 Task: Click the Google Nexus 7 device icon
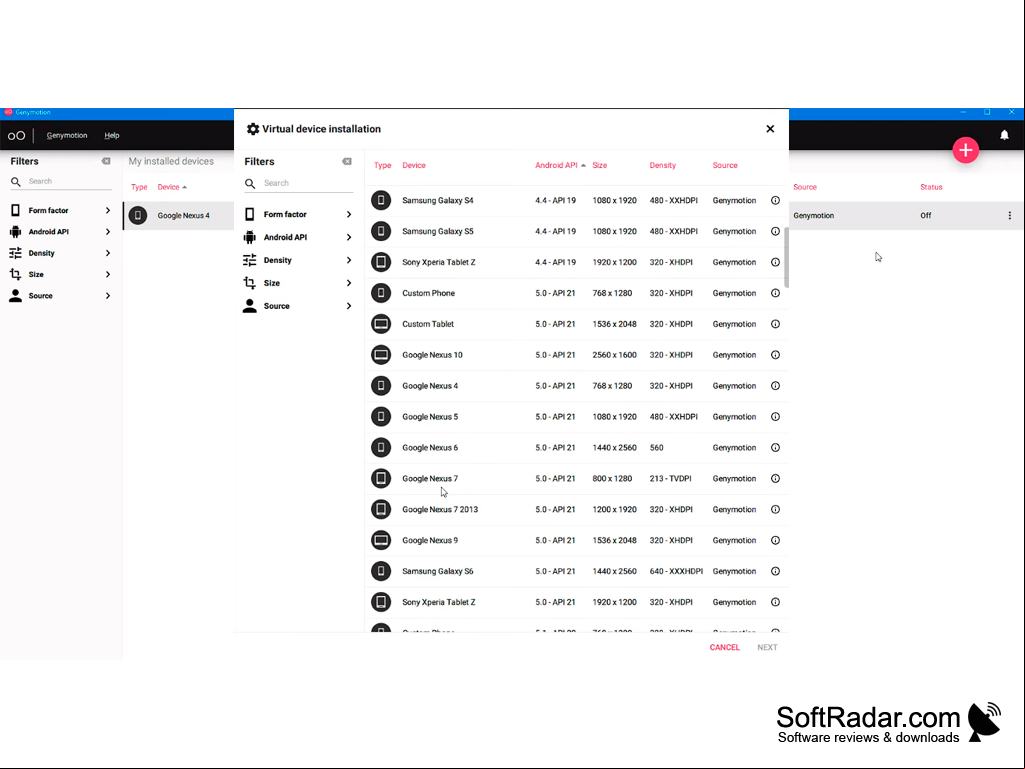point(381,478)
